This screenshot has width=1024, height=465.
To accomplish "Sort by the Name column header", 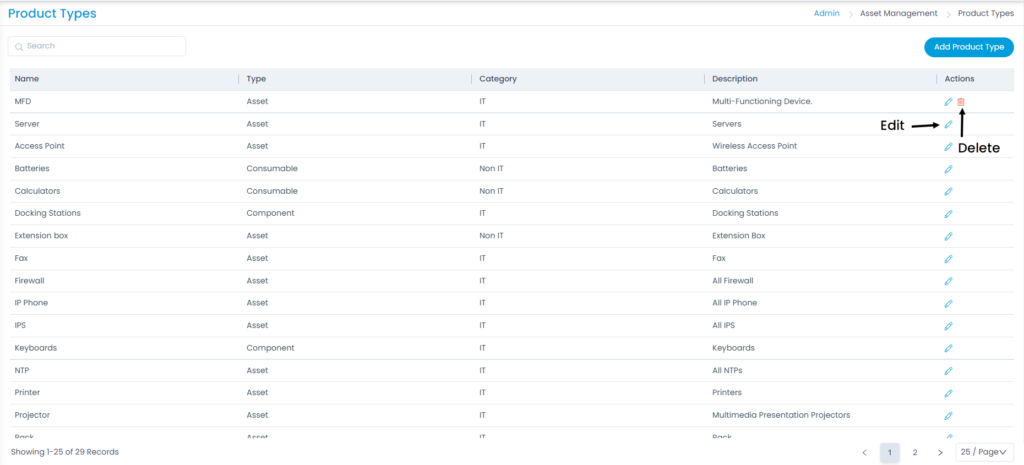I will click(x=27, y=79).
